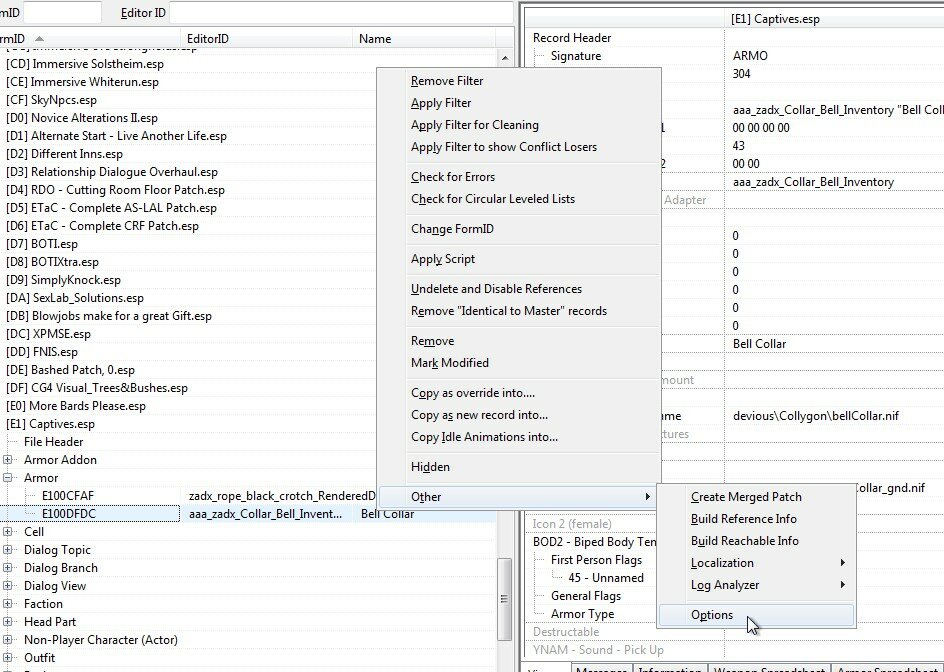Expand the Non-Player Character (Actor) group
The width and height of the screenshot is (944, 672).
click(x=8, y=640)
